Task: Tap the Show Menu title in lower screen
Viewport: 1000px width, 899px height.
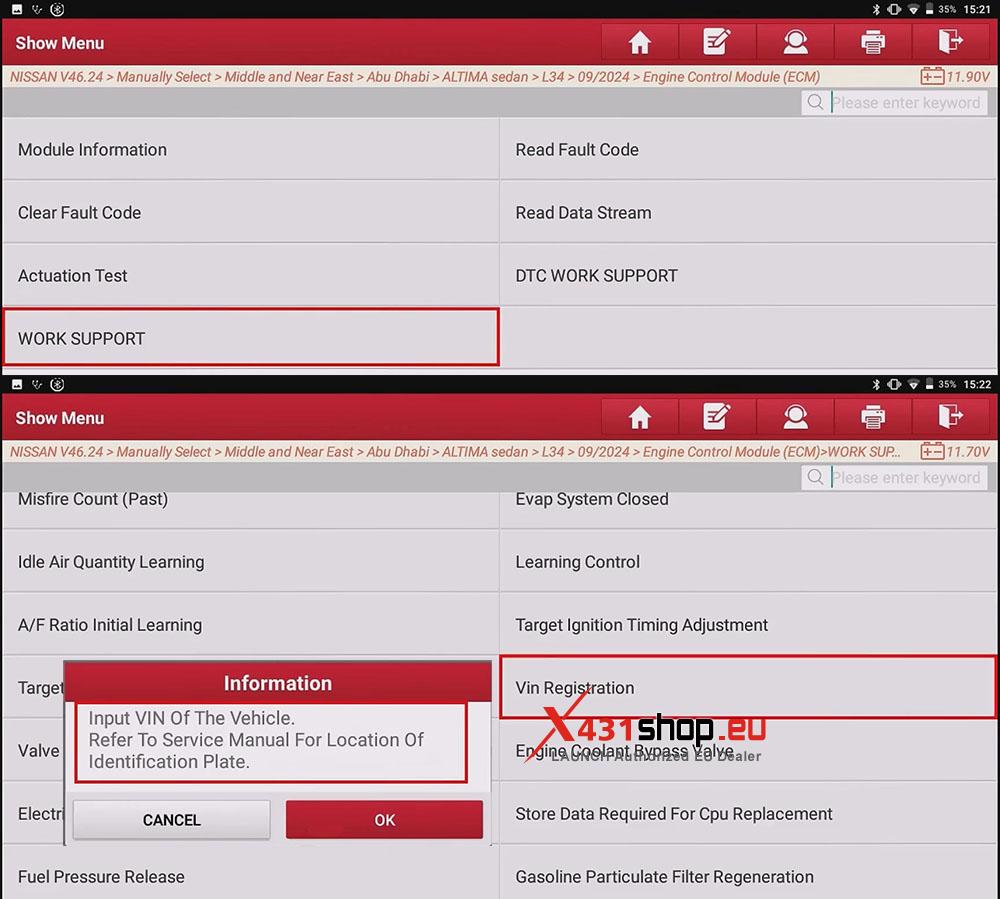Action: pos(60,418)
